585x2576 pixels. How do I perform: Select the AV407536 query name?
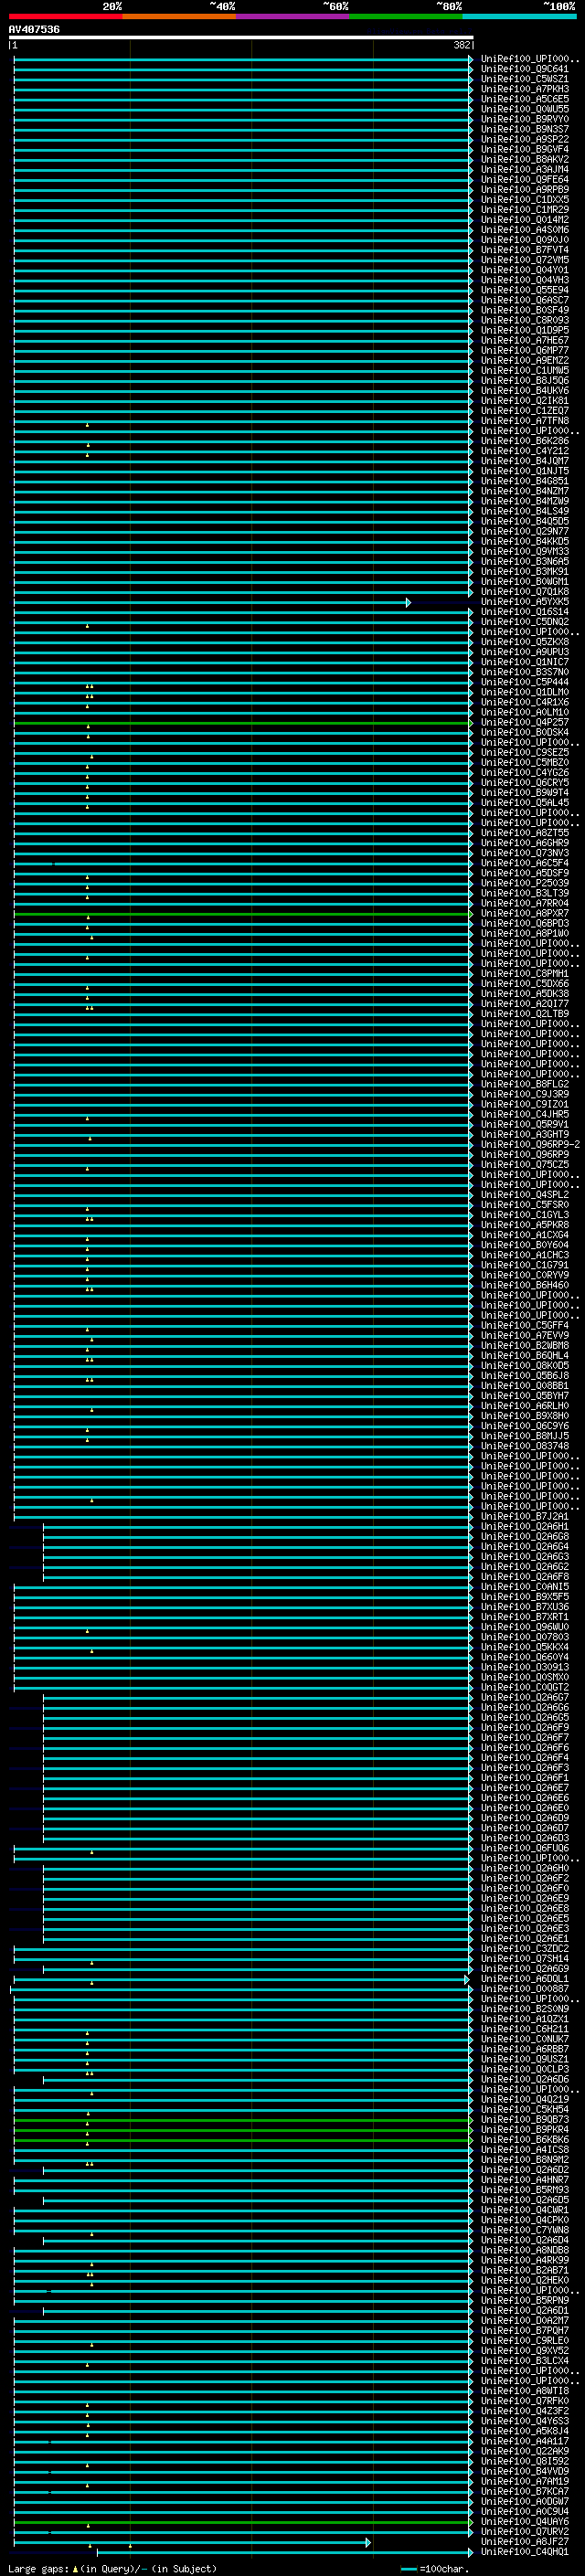(34, 29)
